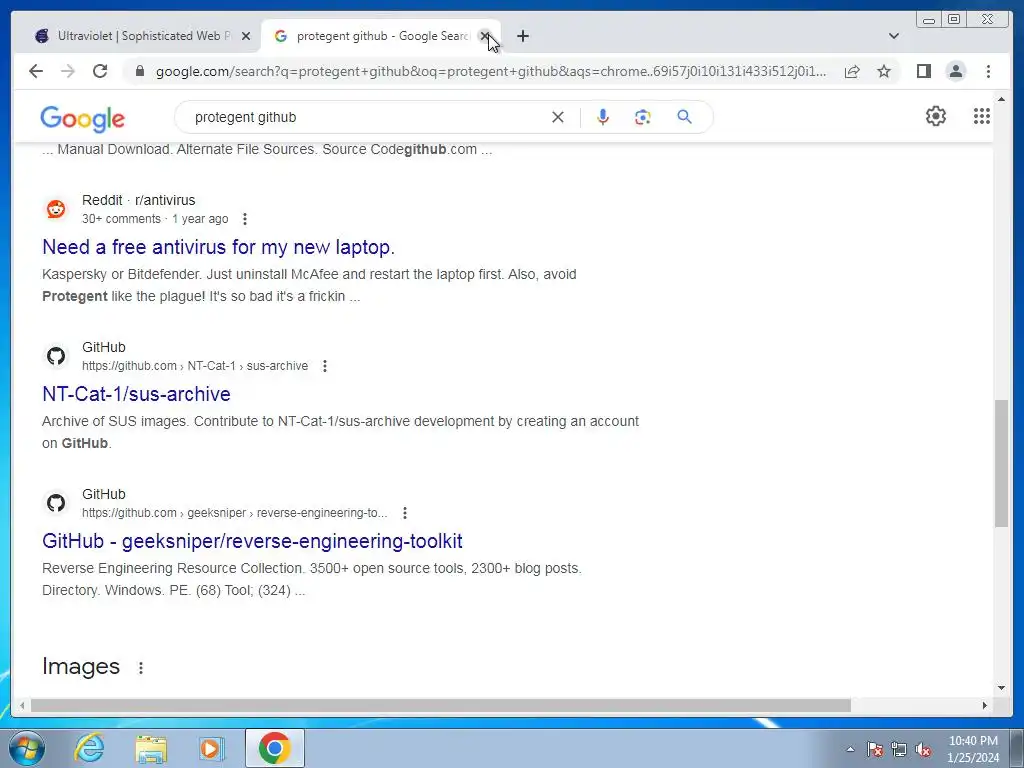
Task: Click the vertical scrollbar up arrow
Action: tap(1001, 99)
